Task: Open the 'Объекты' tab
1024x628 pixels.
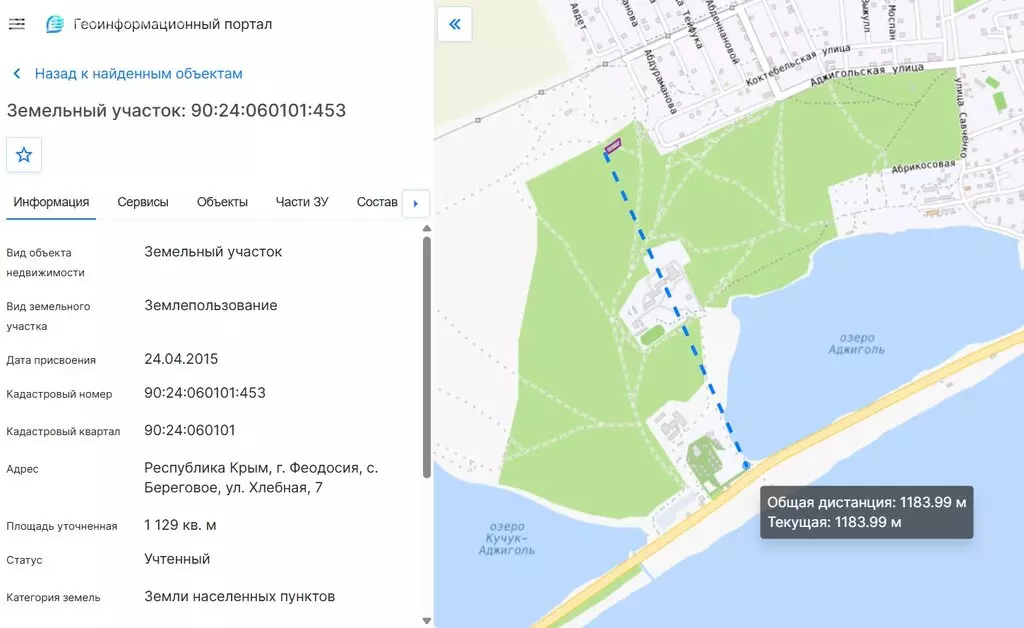Action: 222,202
